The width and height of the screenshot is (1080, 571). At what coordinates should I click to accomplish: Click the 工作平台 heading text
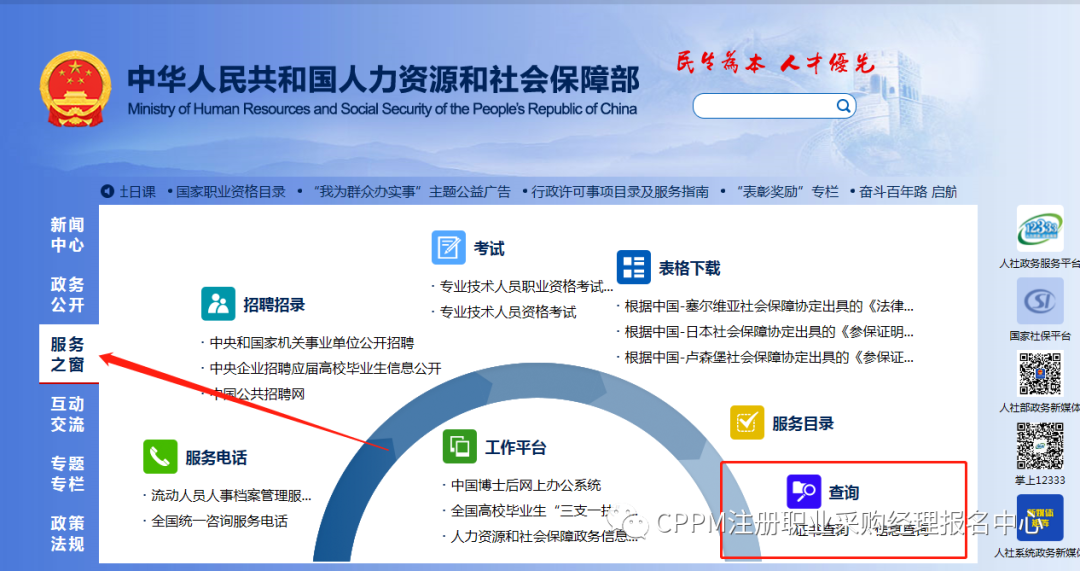tap(515, 448)
